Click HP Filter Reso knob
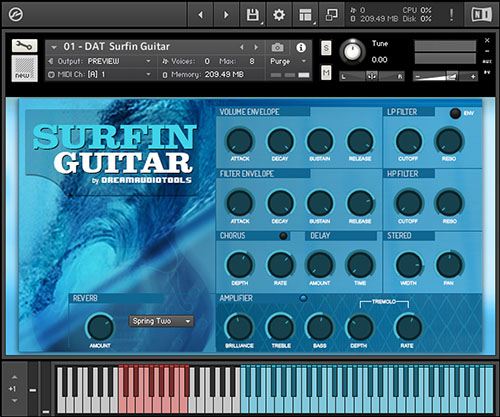 coord(449,203)
